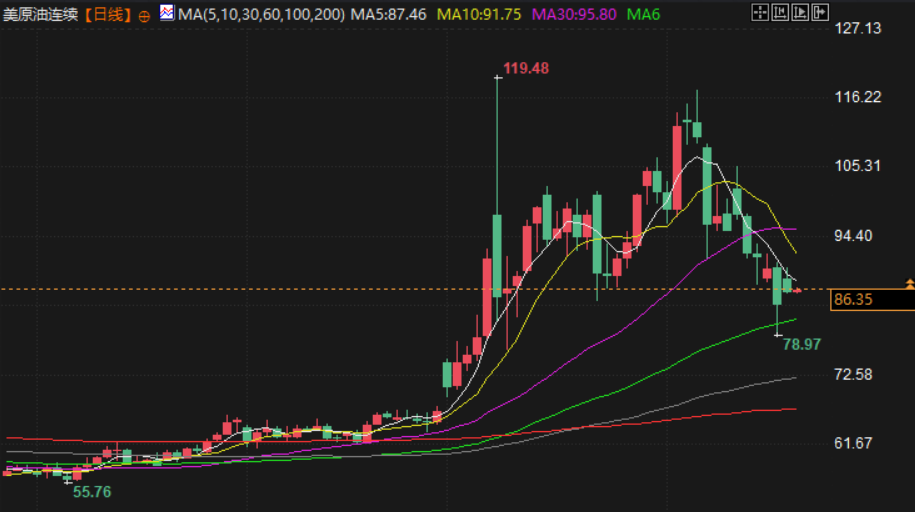Click the 94.40 axis value

click(853, 236)
